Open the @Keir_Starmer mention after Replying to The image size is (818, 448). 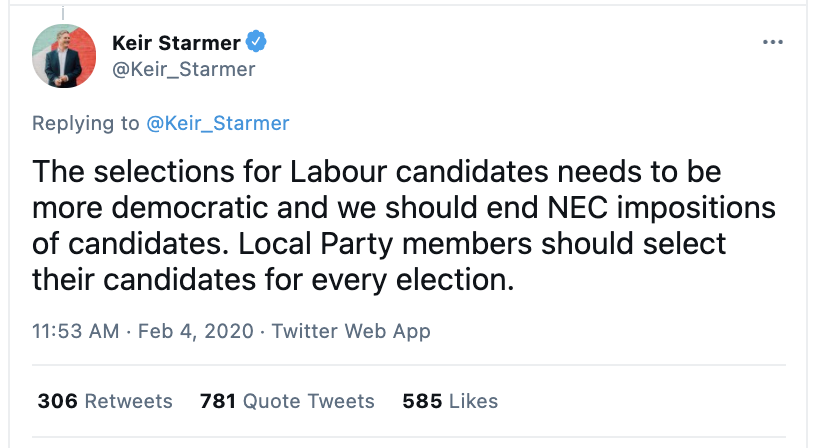click(217, 123)
